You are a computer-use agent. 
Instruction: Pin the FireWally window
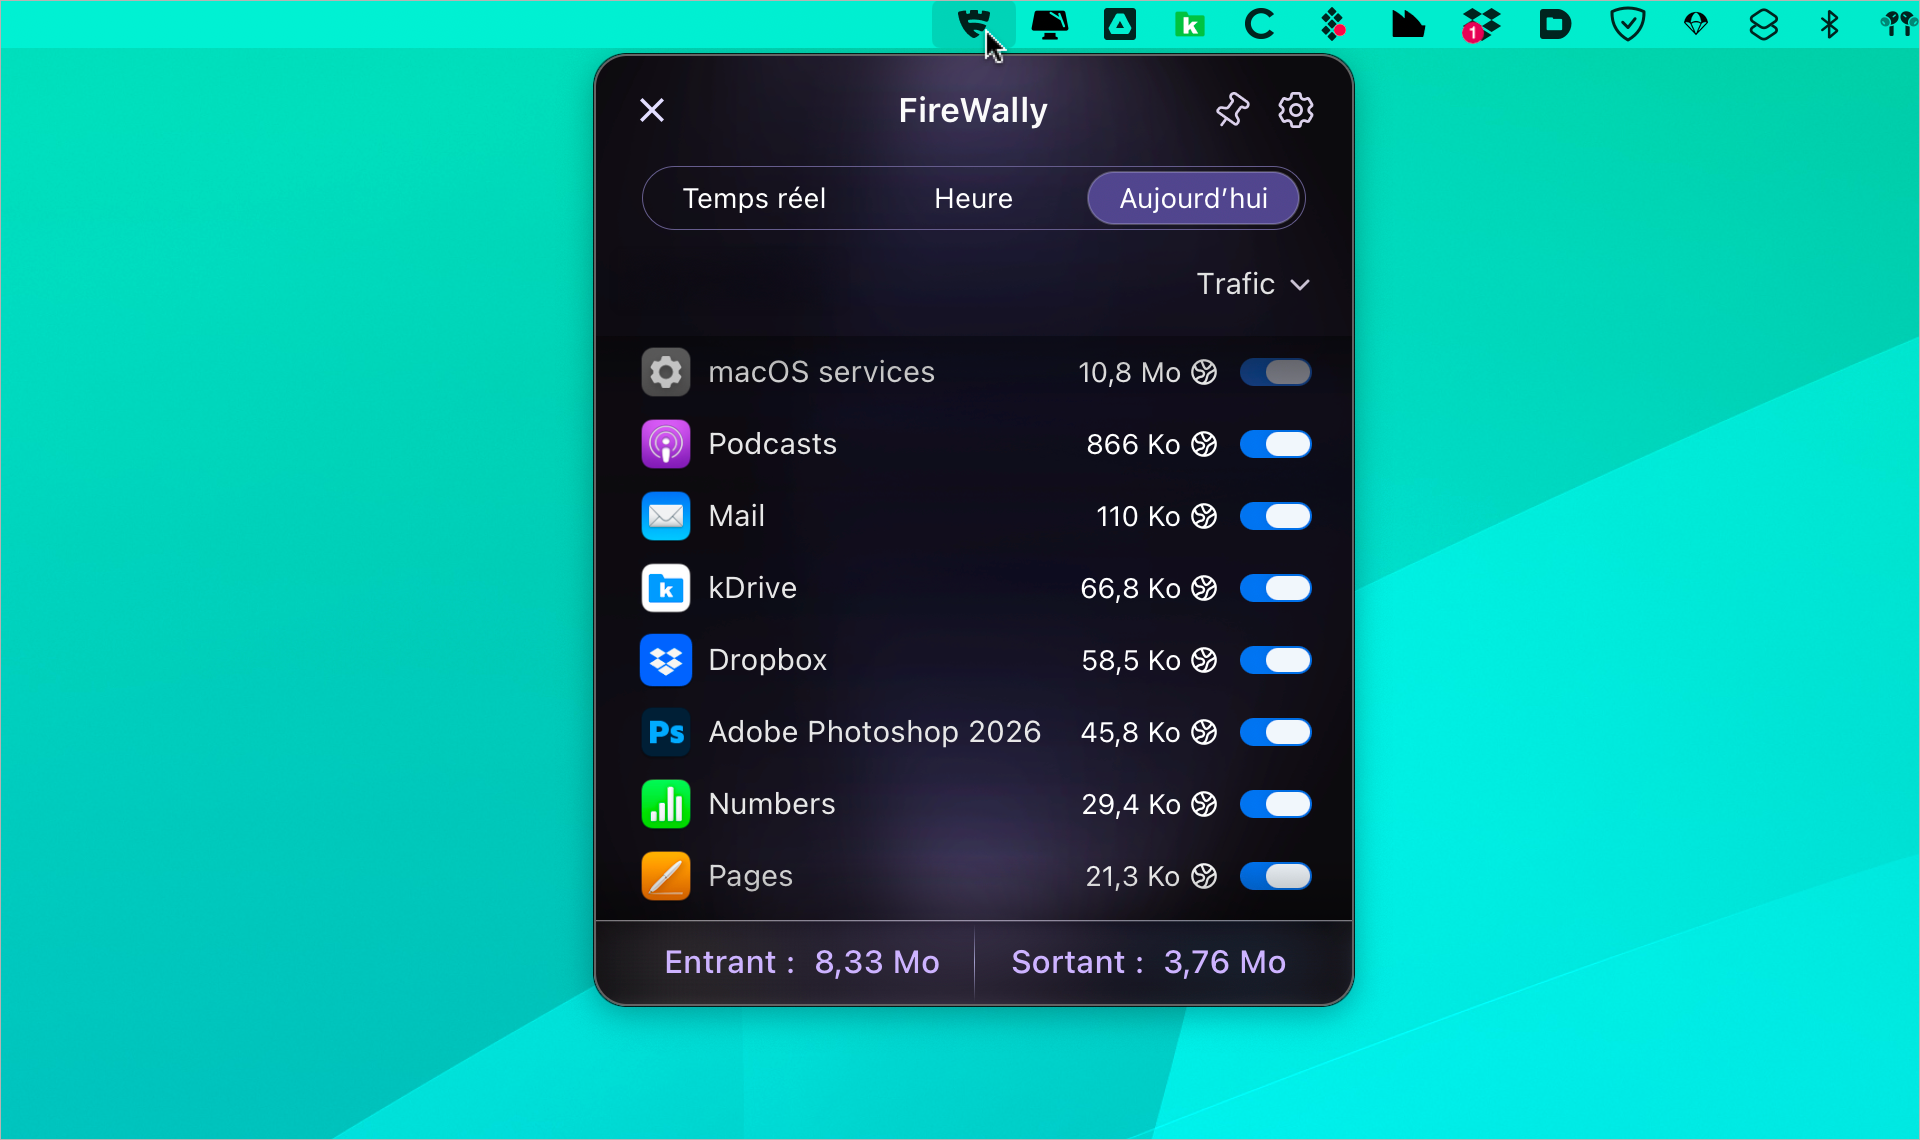[1231, 110]
